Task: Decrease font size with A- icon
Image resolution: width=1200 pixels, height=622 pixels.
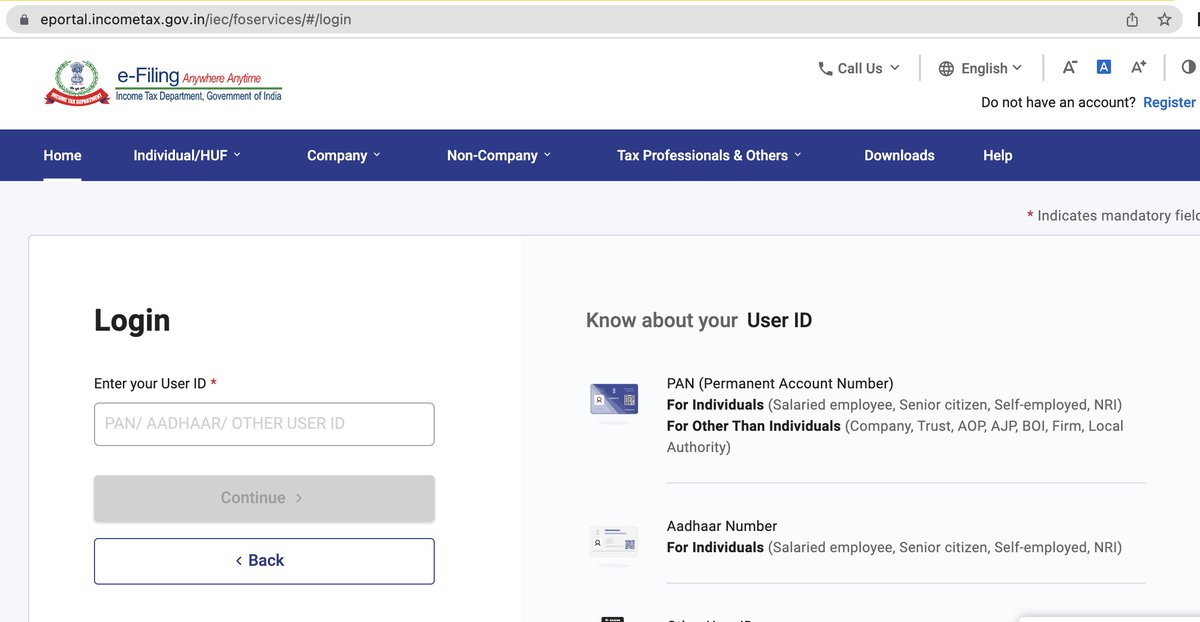Action: point(1069,67)
